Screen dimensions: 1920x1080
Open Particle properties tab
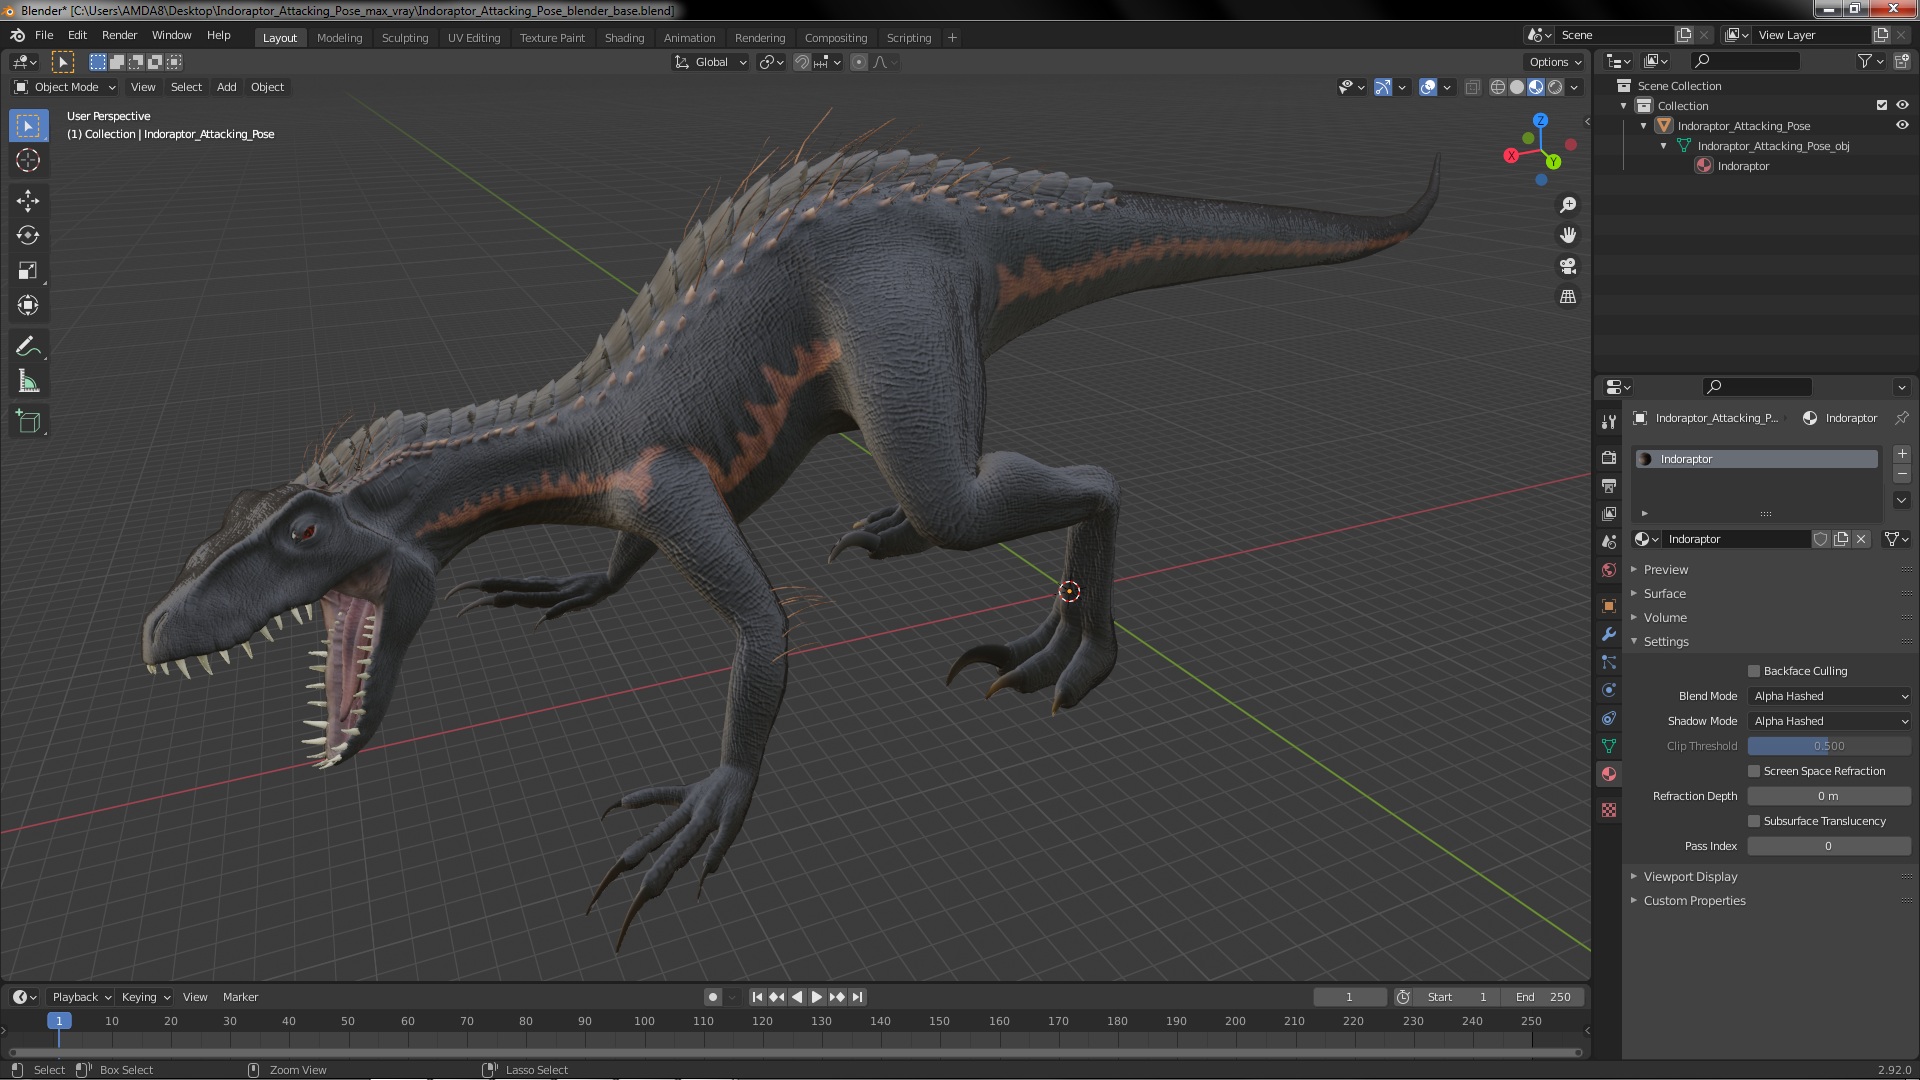pos(1609,662)
